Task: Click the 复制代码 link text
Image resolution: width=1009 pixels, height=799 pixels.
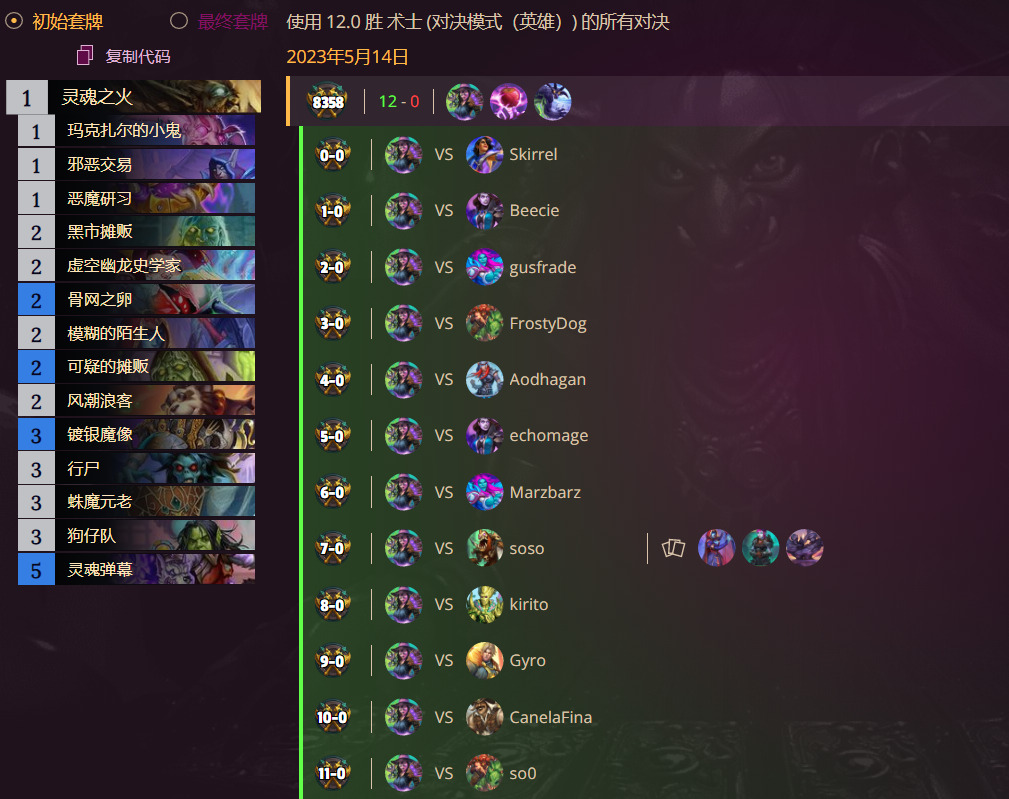Action: pyautogui.click(x=138, y=57)
